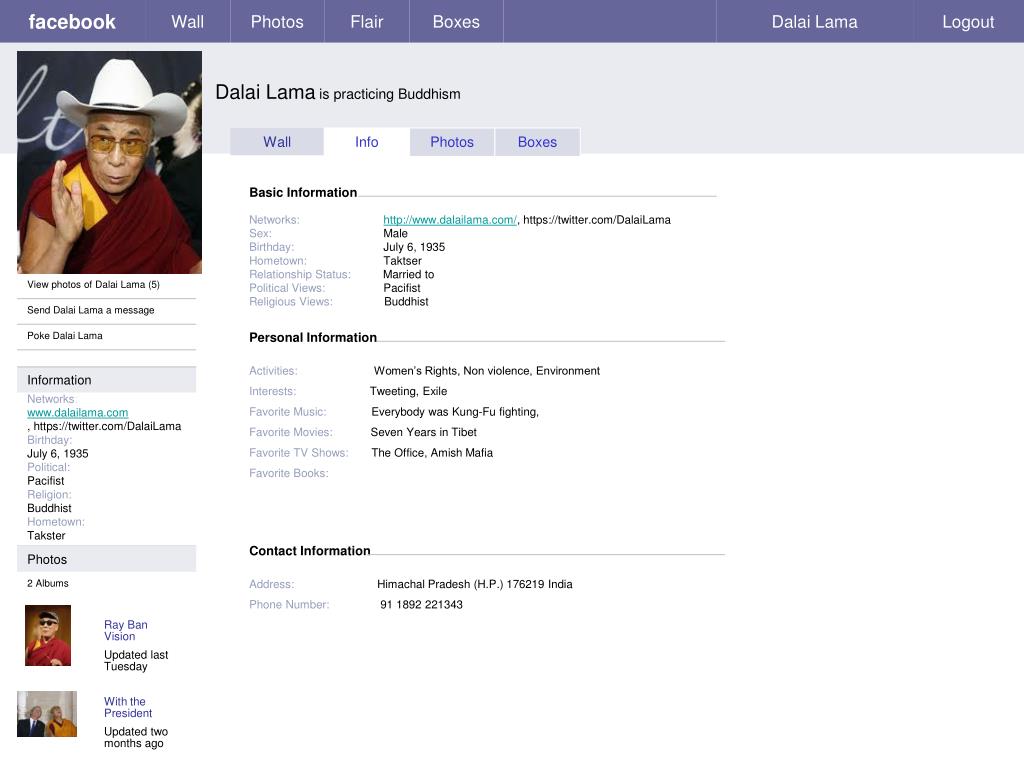1024x768 pixels.
Task: Open the With the President album title
Action: click(128, 707)
